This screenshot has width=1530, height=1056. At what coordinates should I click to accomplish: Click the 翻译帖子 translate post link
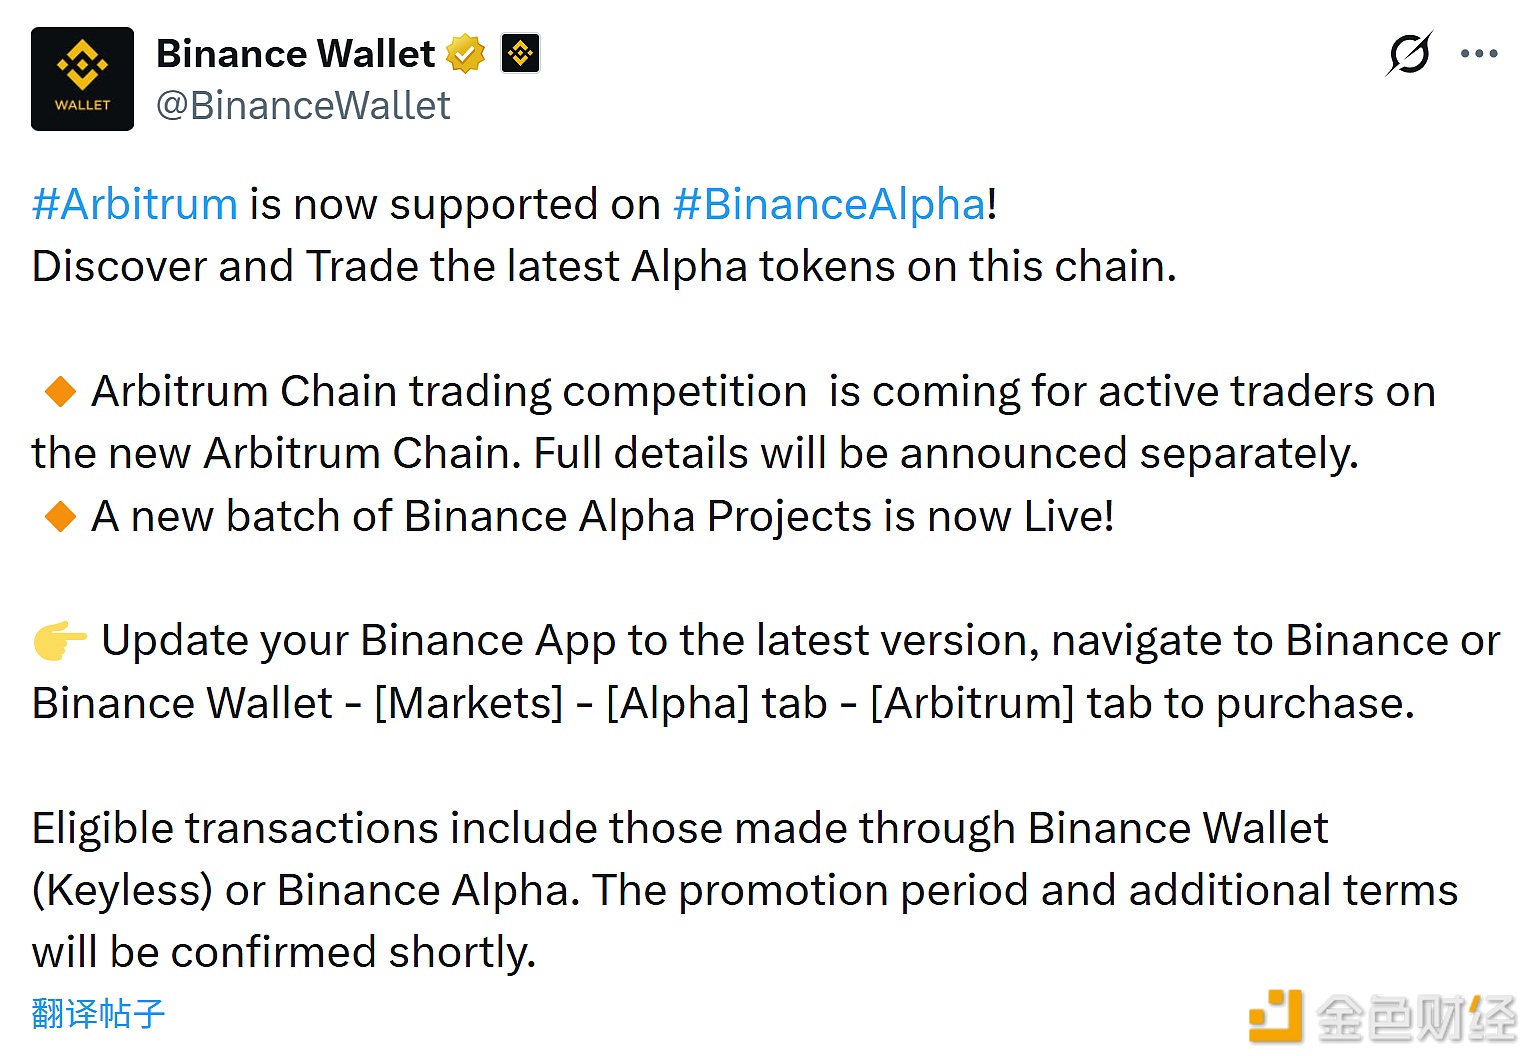tap(98, 1014)
